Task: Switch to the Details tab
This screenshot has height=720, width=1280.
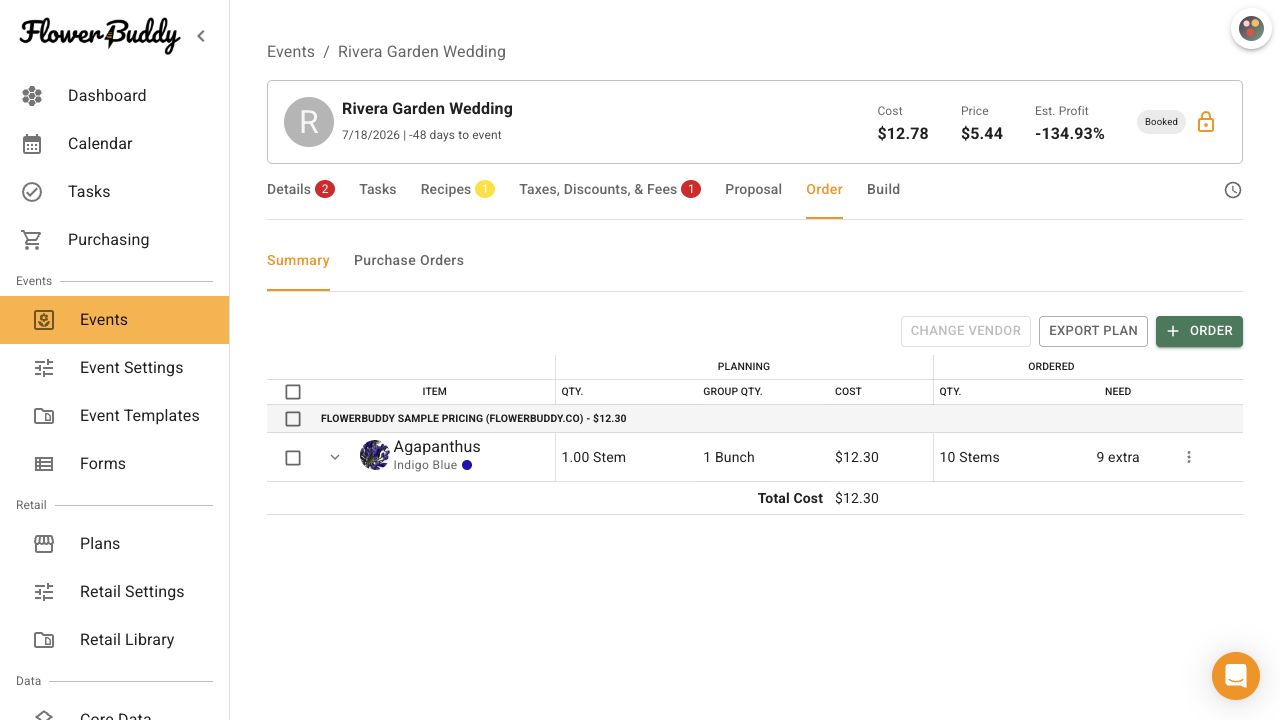Action: pos(300,189)
